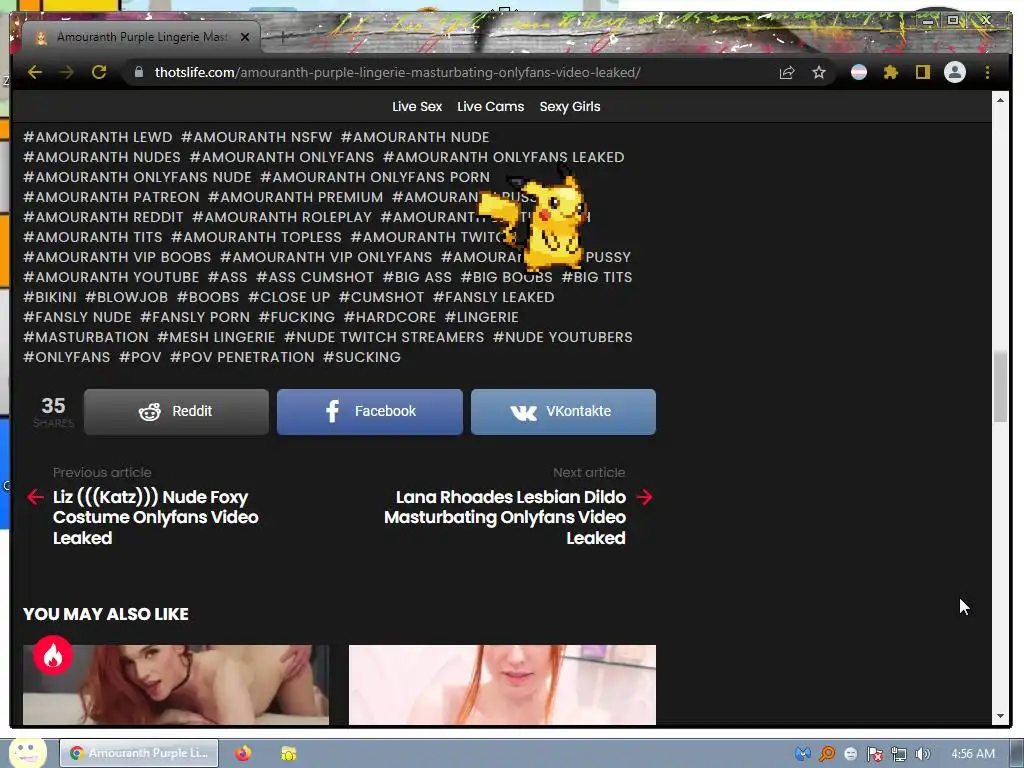Screen dimensions: 1024x768
Task: Click the #FANSLY LEAKED tag
Action: coord(493,297)
